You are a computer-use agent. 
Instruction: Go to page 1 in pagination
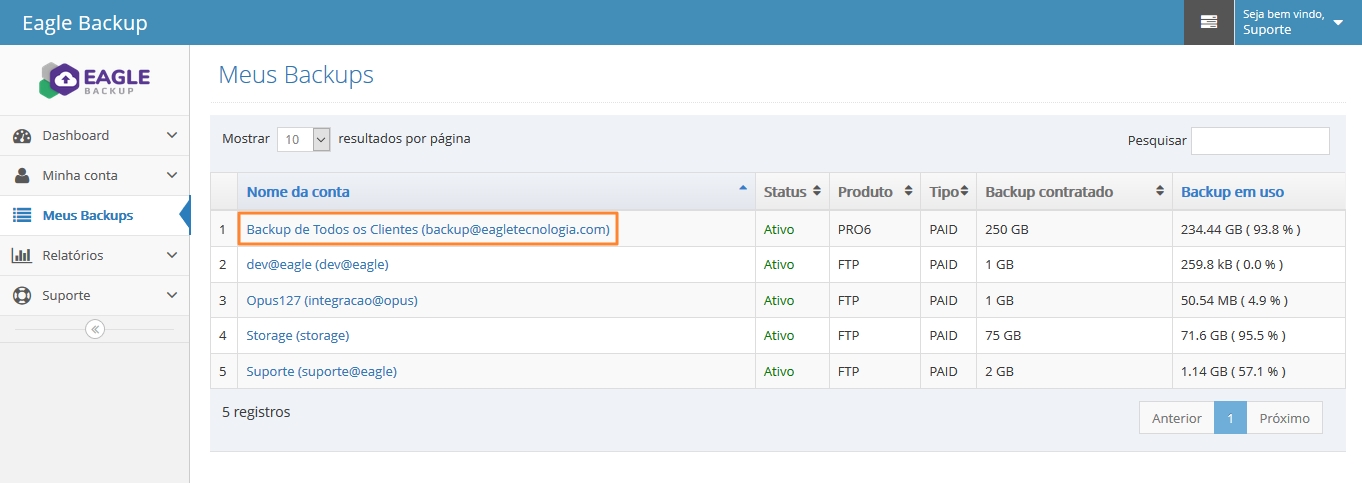point(1230,418)
